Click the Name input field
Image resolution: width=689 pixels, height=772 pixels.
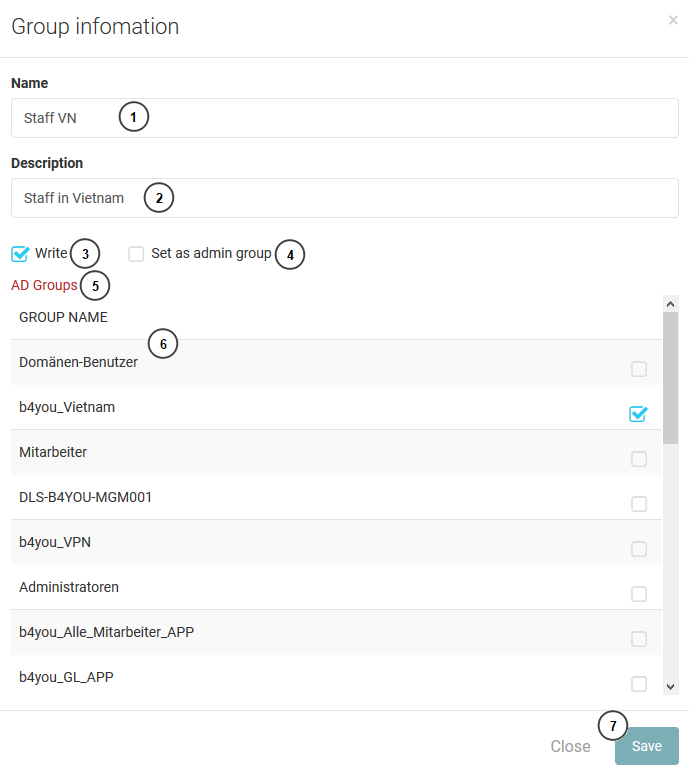click(345, 118)
